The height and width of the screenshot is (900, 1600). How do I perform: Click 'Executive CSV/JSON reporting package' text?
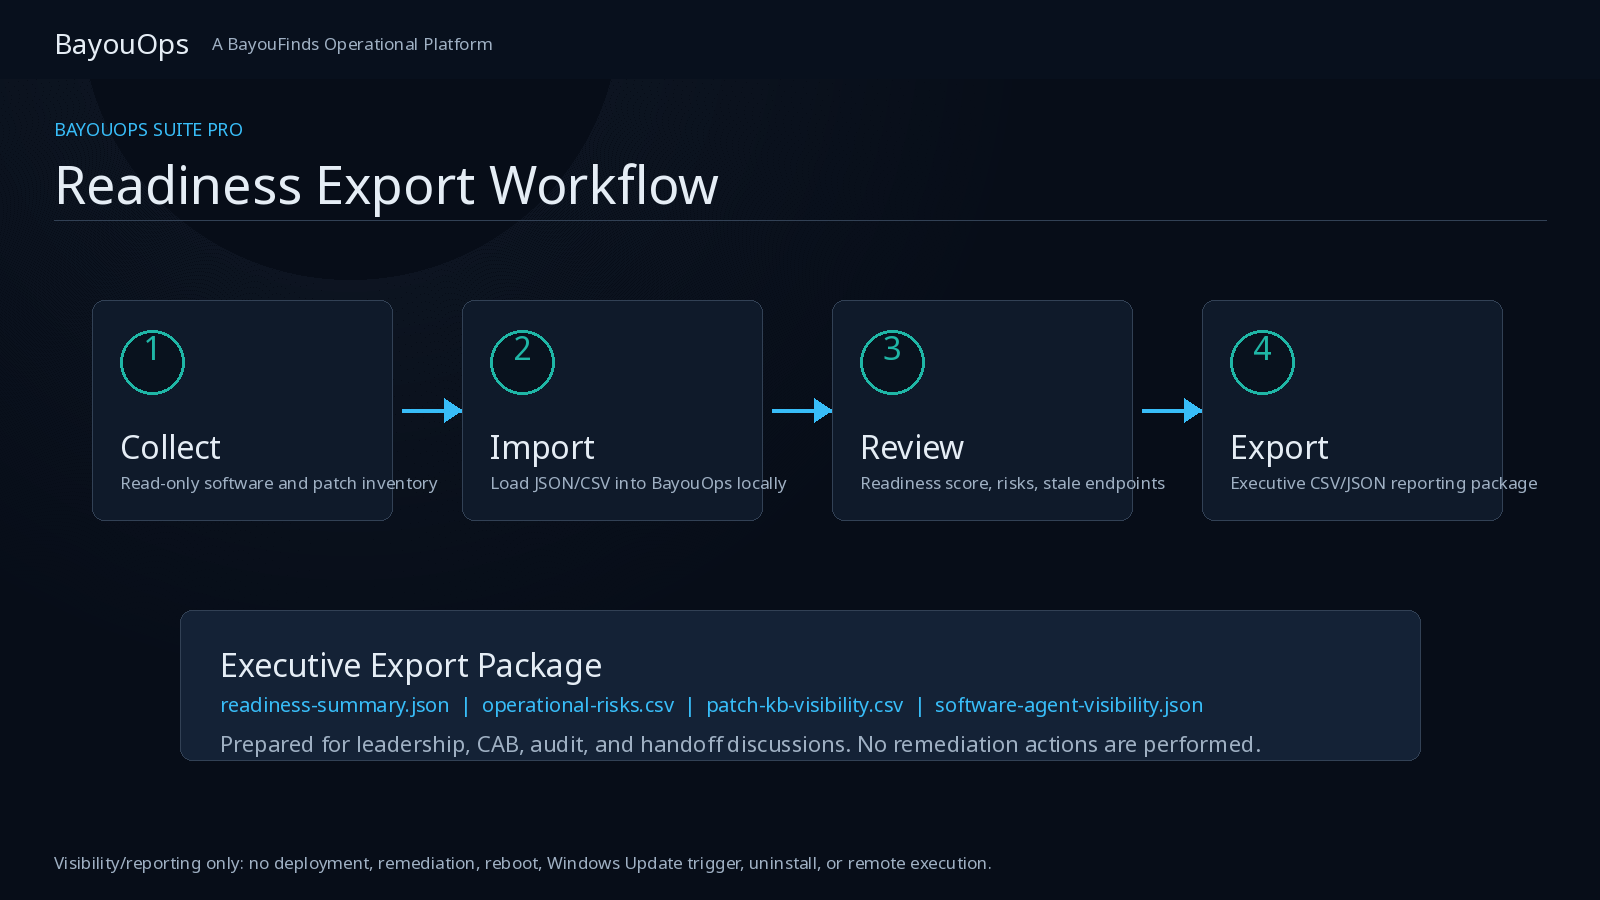(x=1384, y=483)
